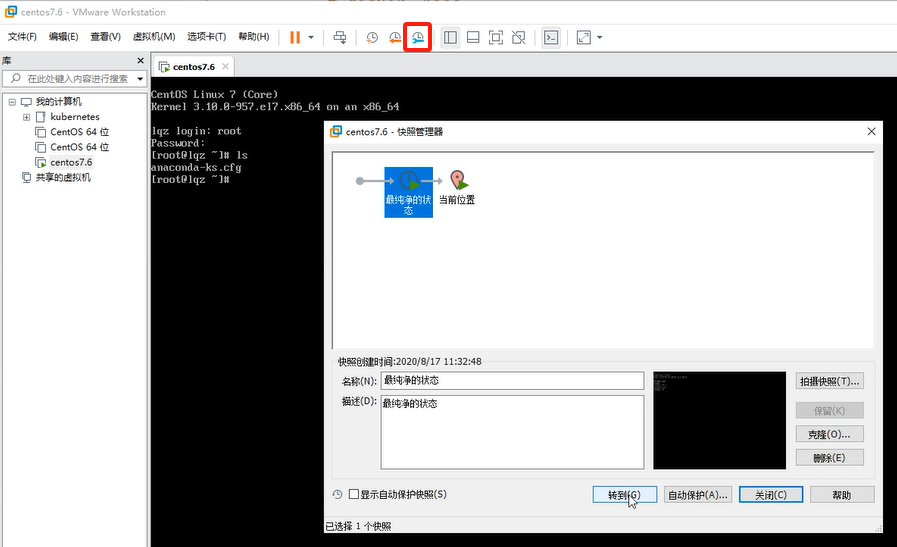This screenshot has height=547, width=897.
Task: Open the 选项卡(T) menu
Action: point(207,37)
